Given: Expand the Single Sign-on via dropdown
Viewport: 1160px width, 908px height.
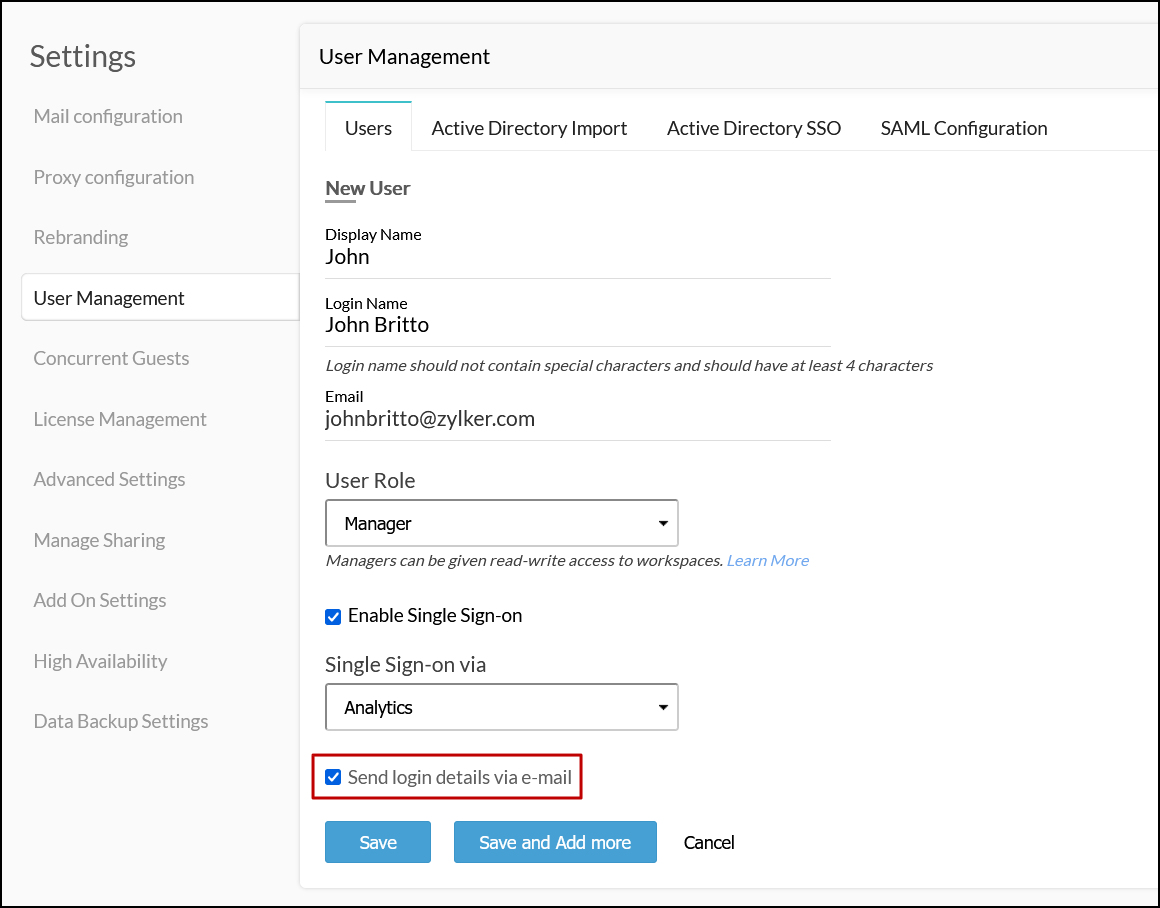Looking at the screenshot, I should pos(502,707).
